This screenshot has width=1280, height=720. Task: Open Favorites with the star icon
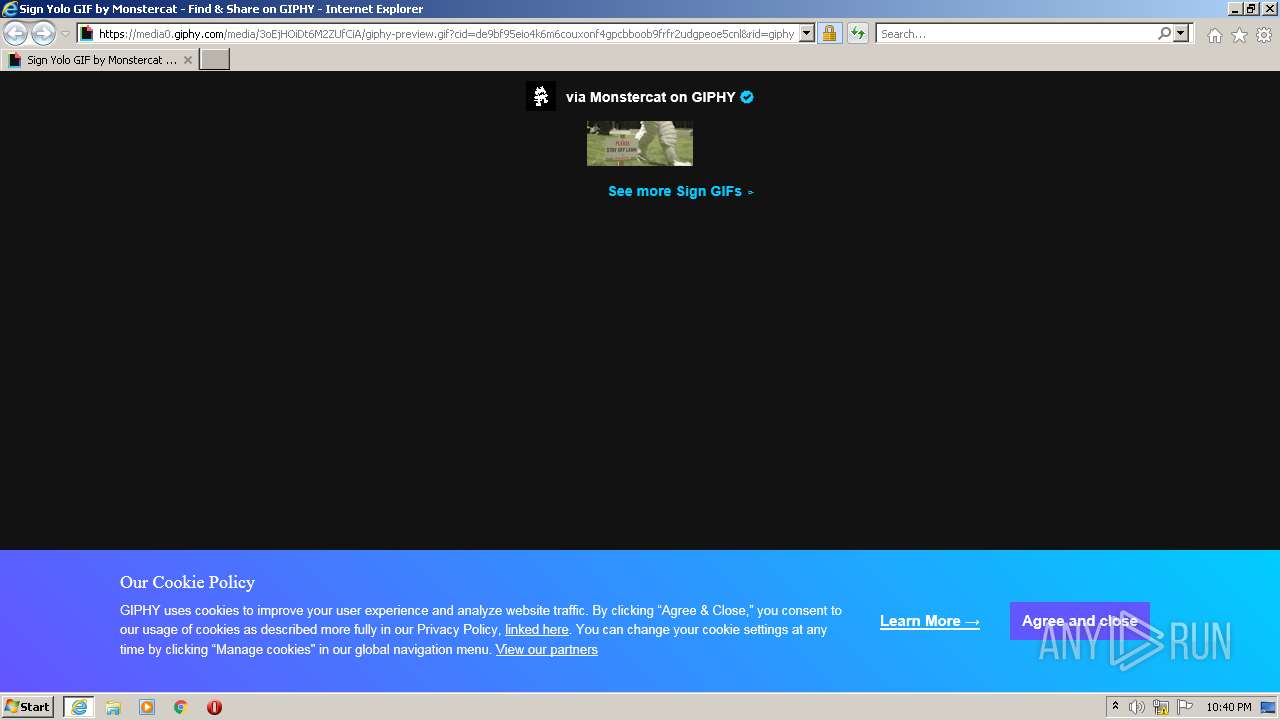point(1239,35)
